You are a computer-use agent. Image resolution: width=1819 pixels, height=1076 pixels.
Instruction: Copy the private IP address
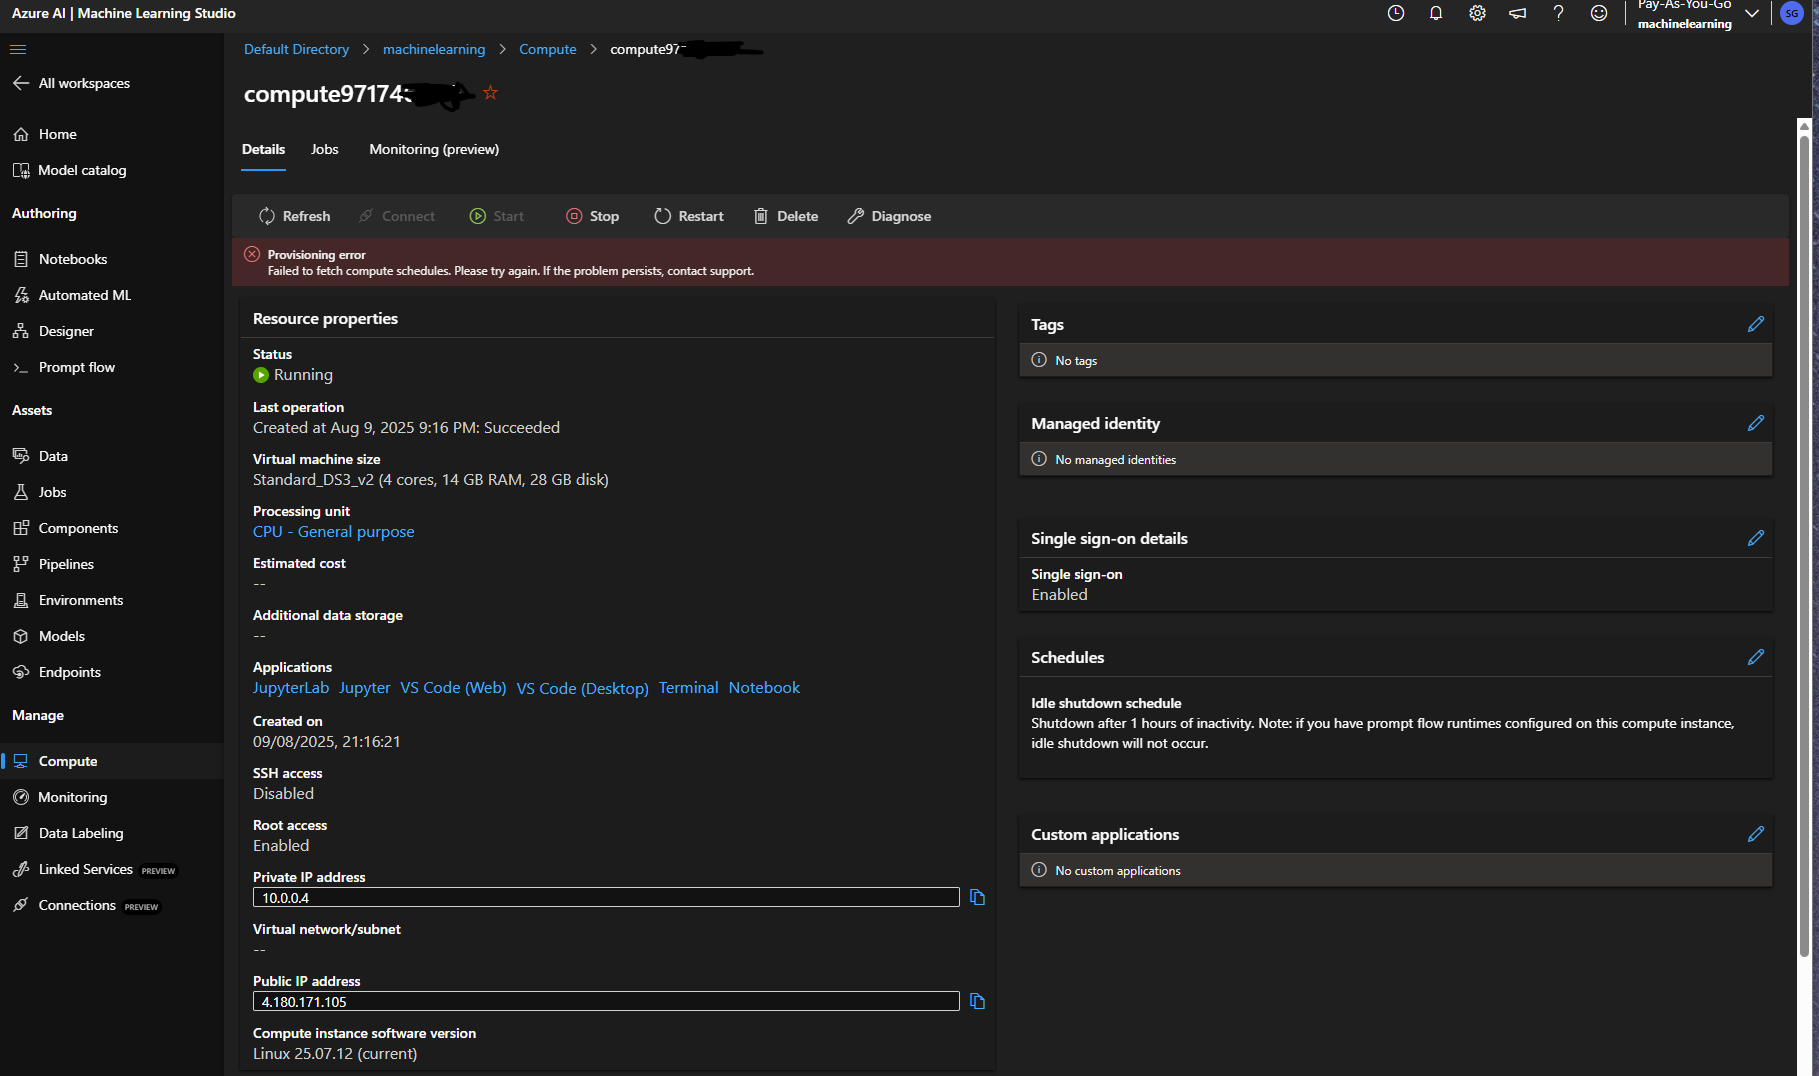978,898
